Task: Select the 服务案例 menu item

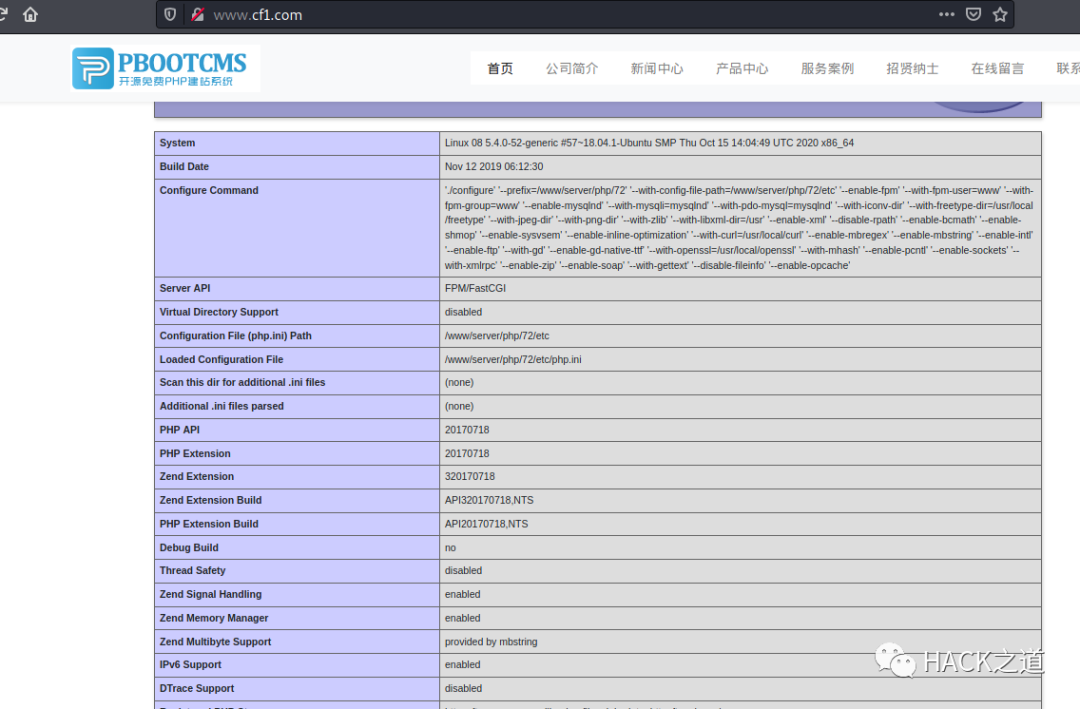Action: 827,68
